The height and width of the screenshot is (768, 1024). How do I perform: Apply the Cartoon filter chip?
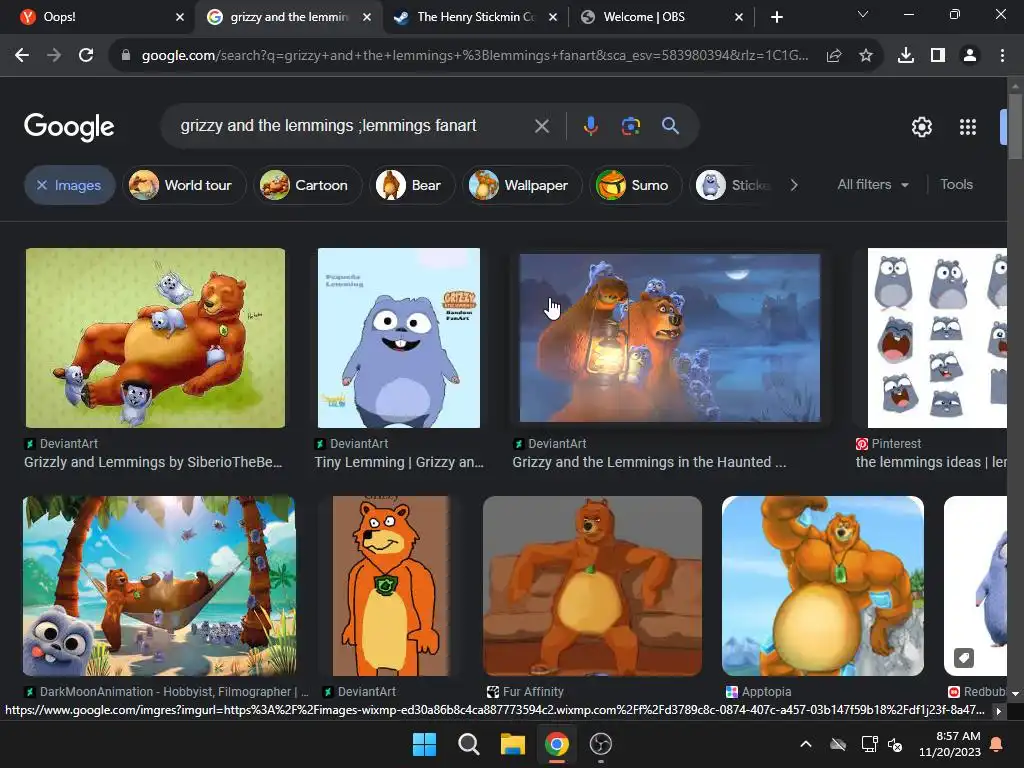pyautogui.click(x=307, y=185)
